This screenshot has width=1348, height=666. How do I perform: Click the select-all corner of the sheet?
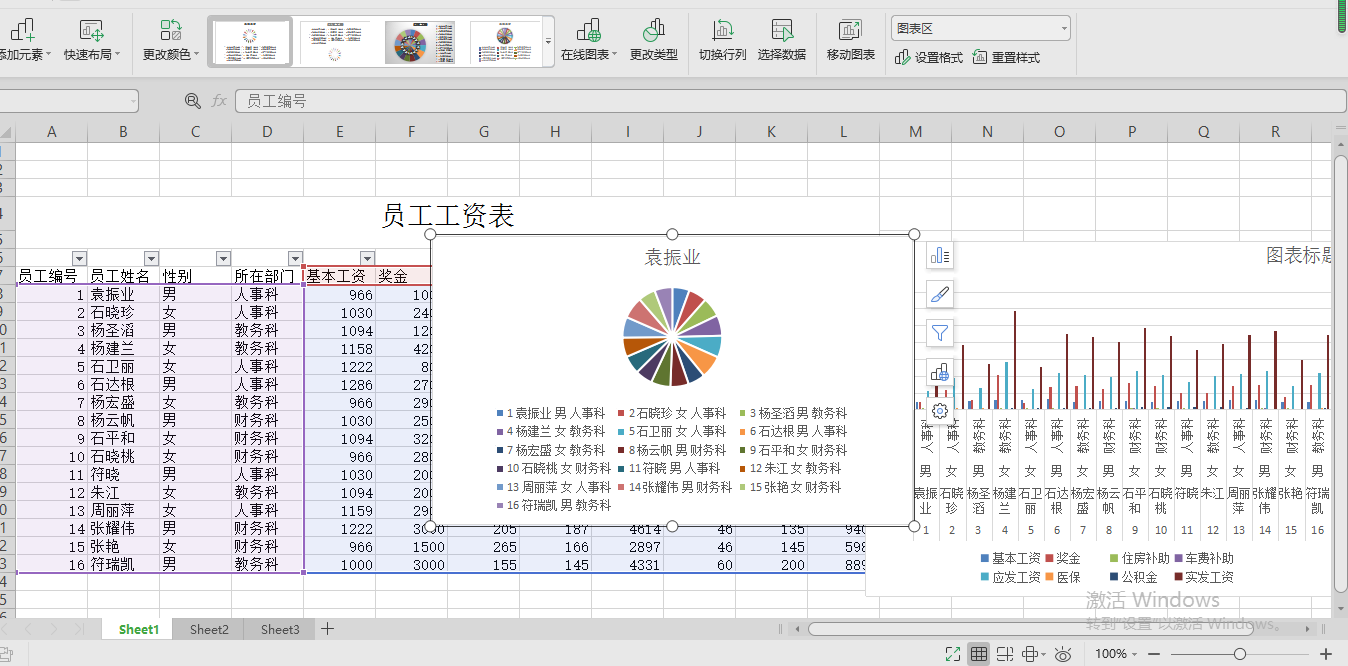(7, 132)
